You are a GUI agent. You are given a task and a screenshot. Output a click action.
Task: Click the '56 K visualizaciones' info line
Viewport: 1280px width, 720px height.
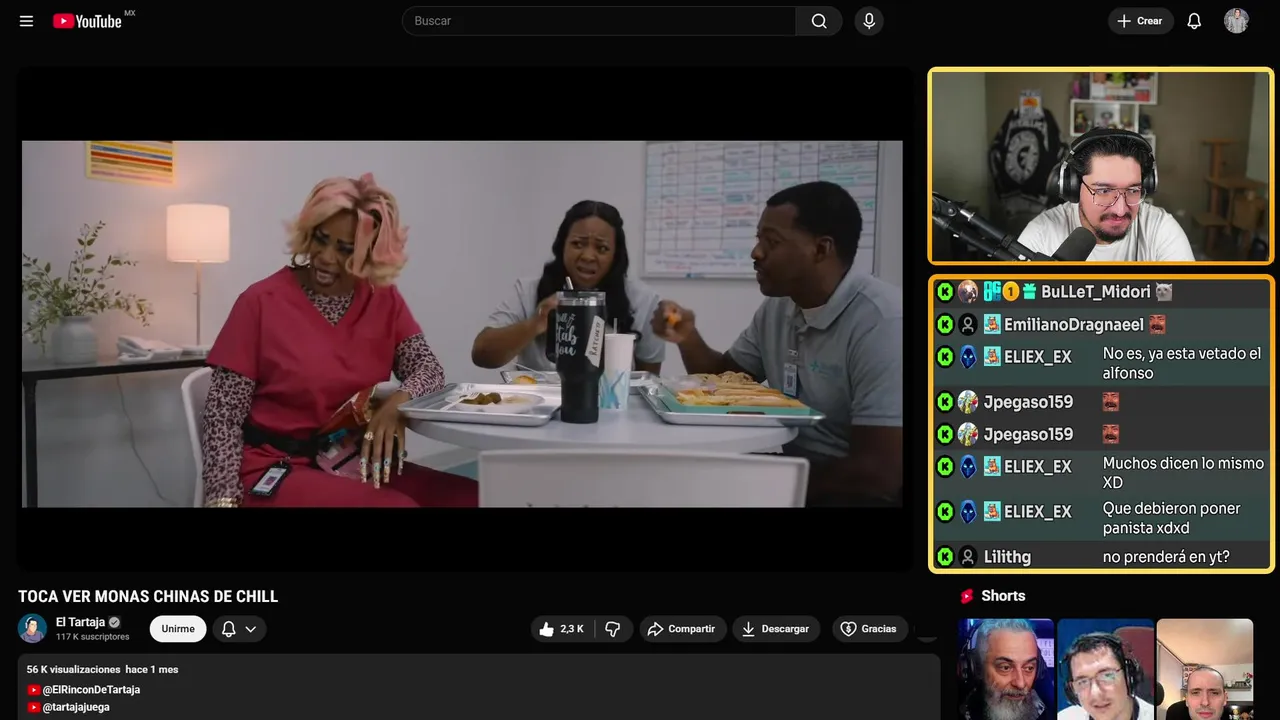tap(102, 669)
